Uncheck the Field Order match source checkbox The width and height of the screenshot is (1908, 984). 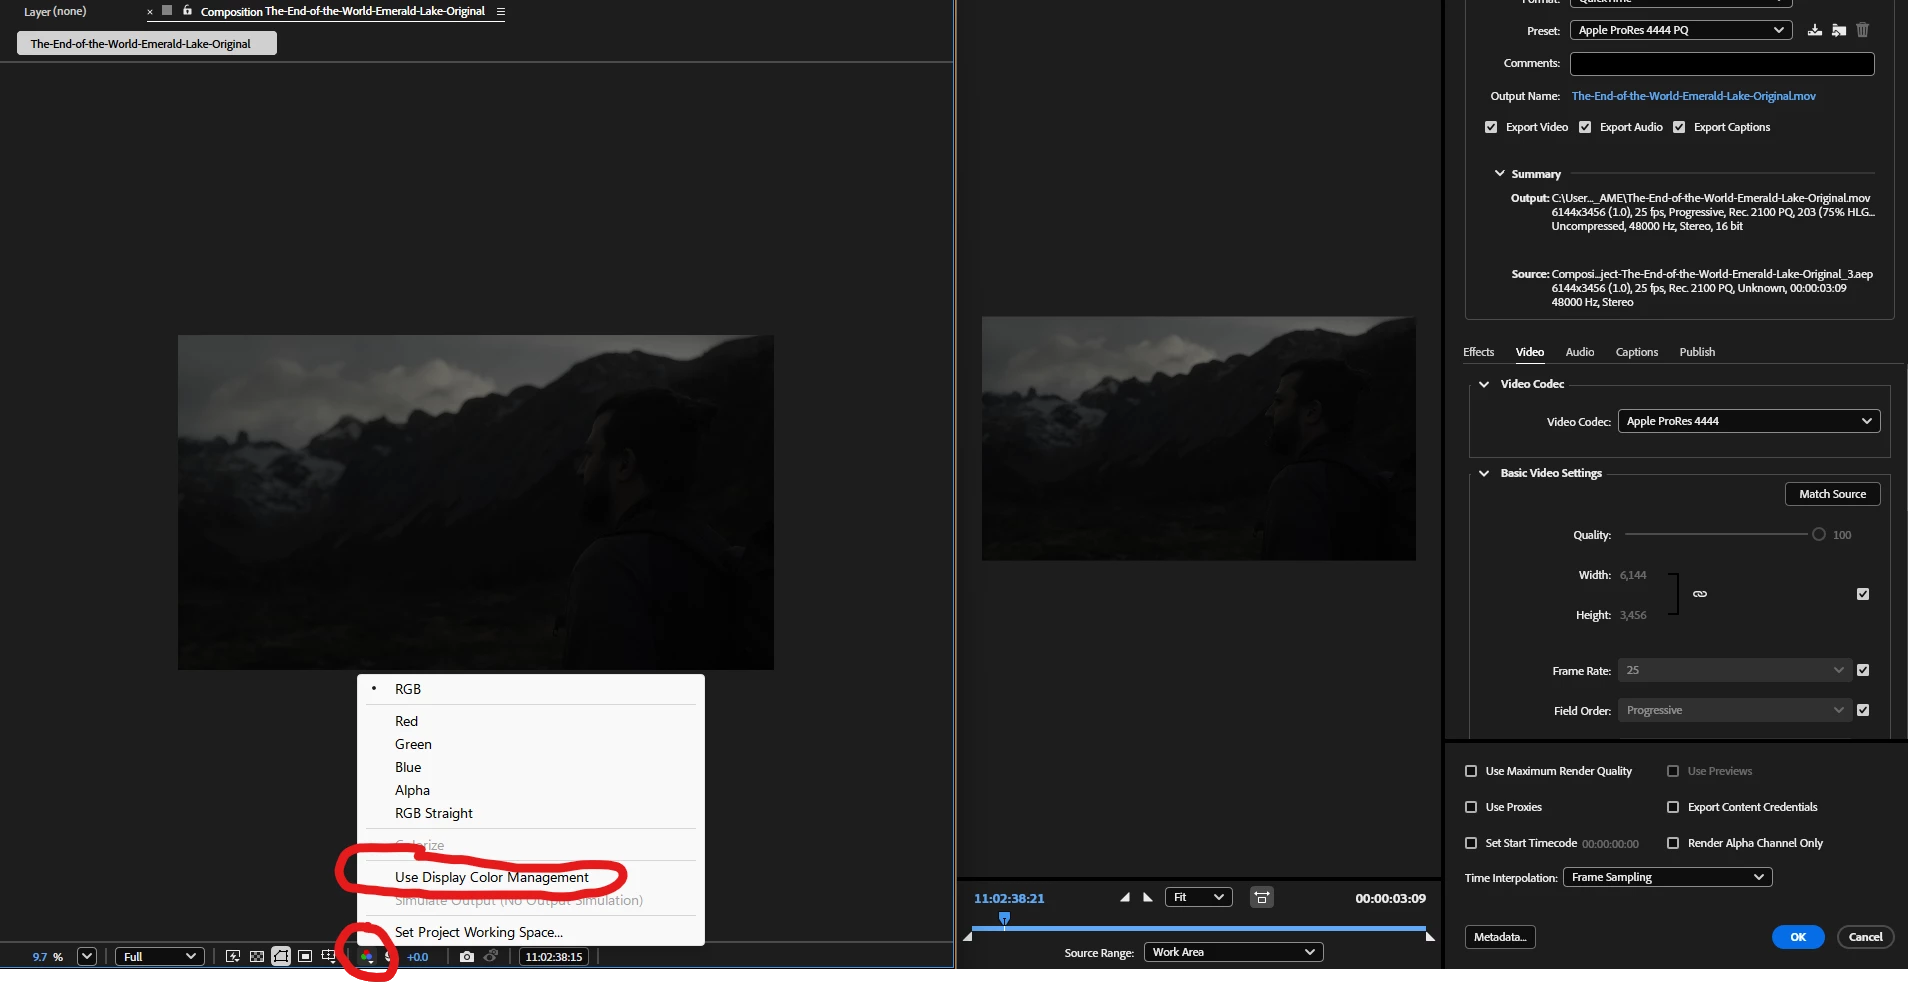click(x=1863, y=710)
